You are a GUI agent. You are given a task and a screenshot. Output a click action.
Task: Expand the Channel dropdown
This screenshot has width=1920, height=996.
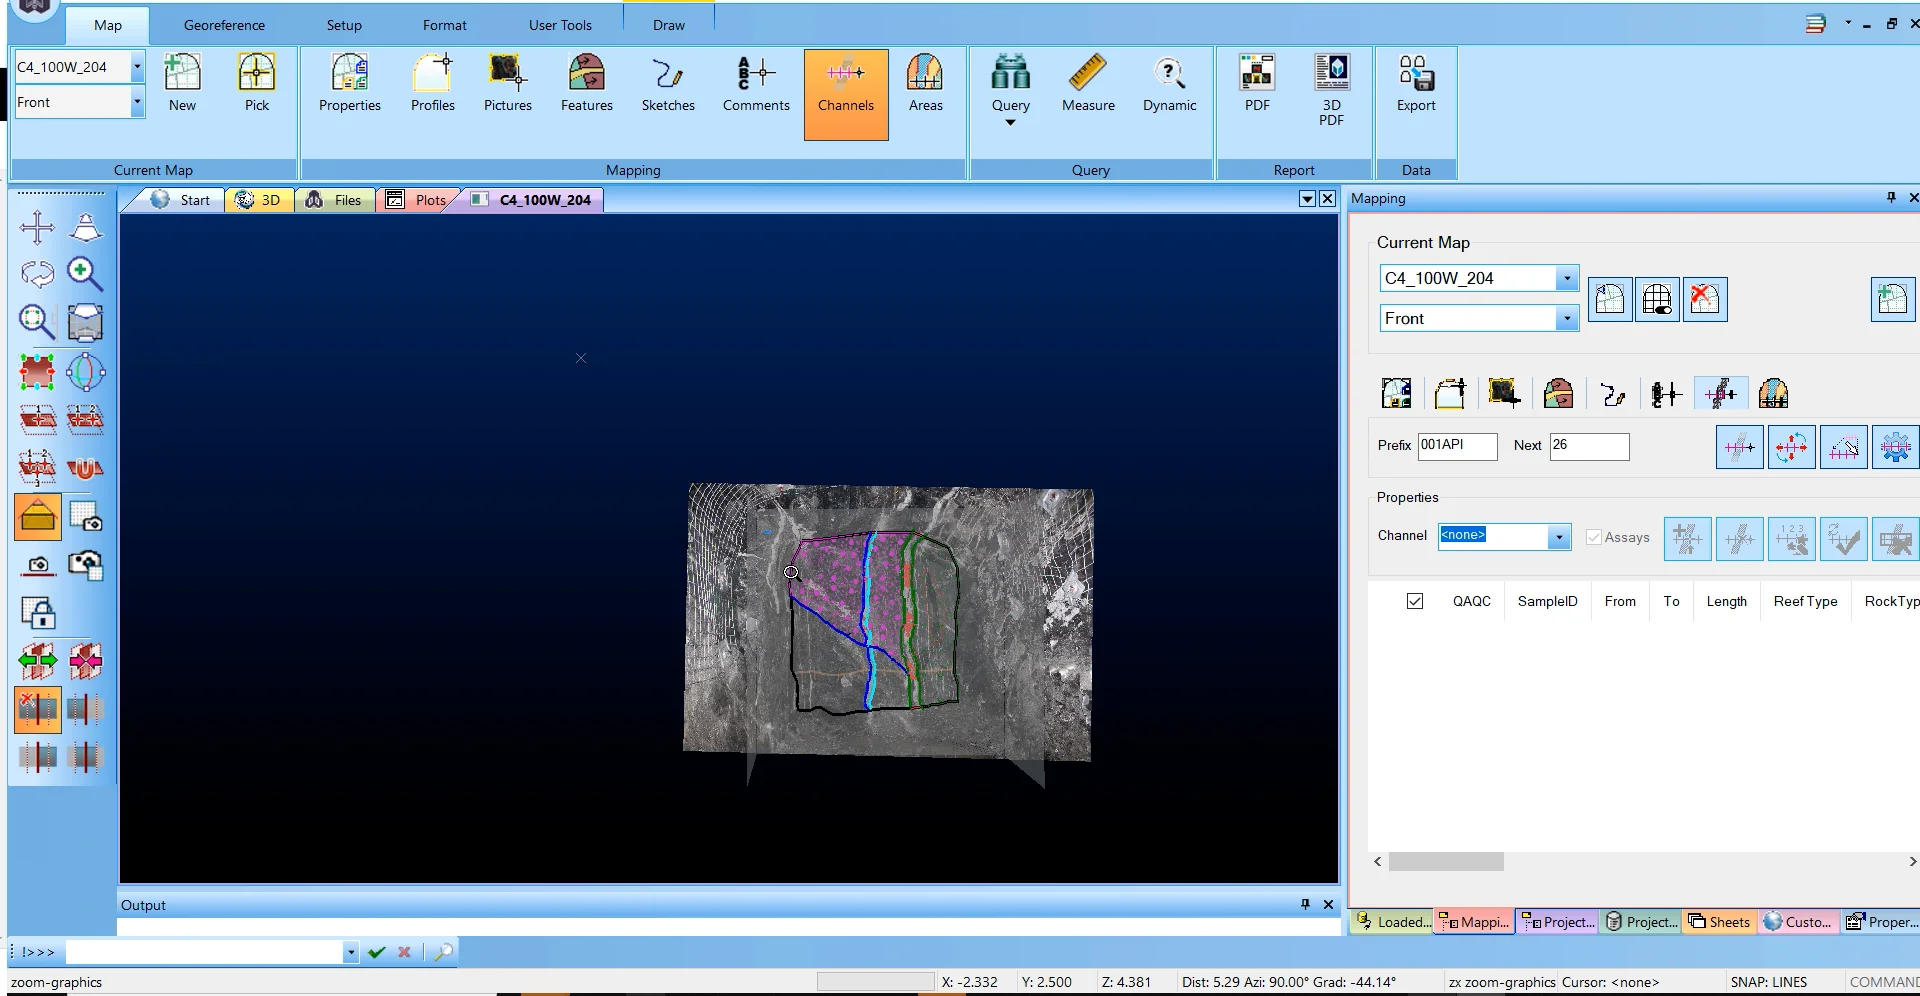(x=1558, y=537)
